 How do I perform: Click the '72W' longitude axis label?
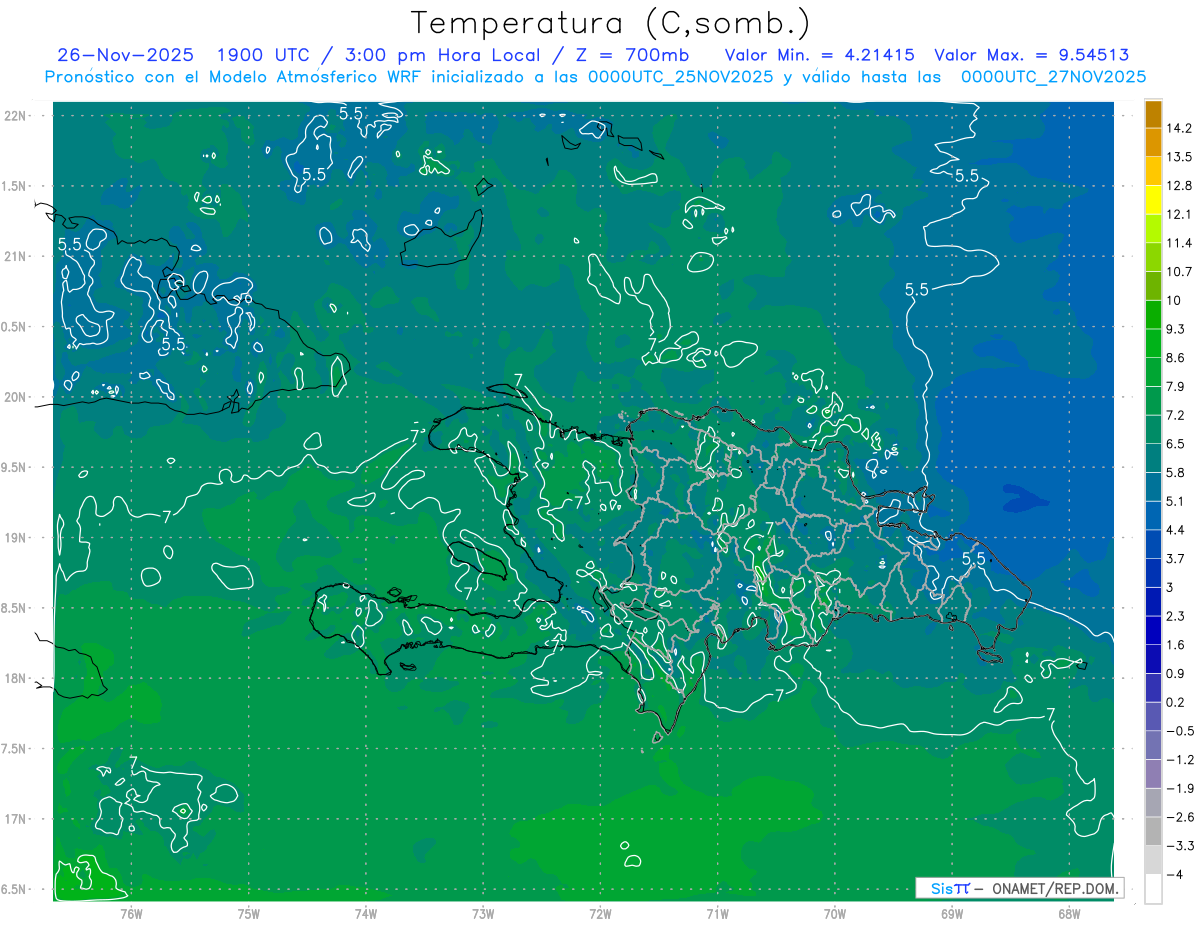pyautogui.click(x=600, y=914)
